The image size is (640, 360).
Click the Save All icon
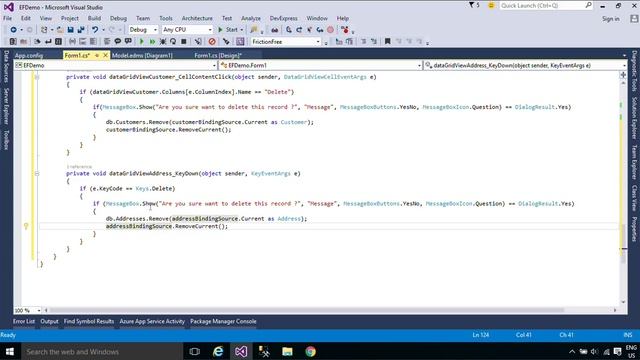coord(81,30)
